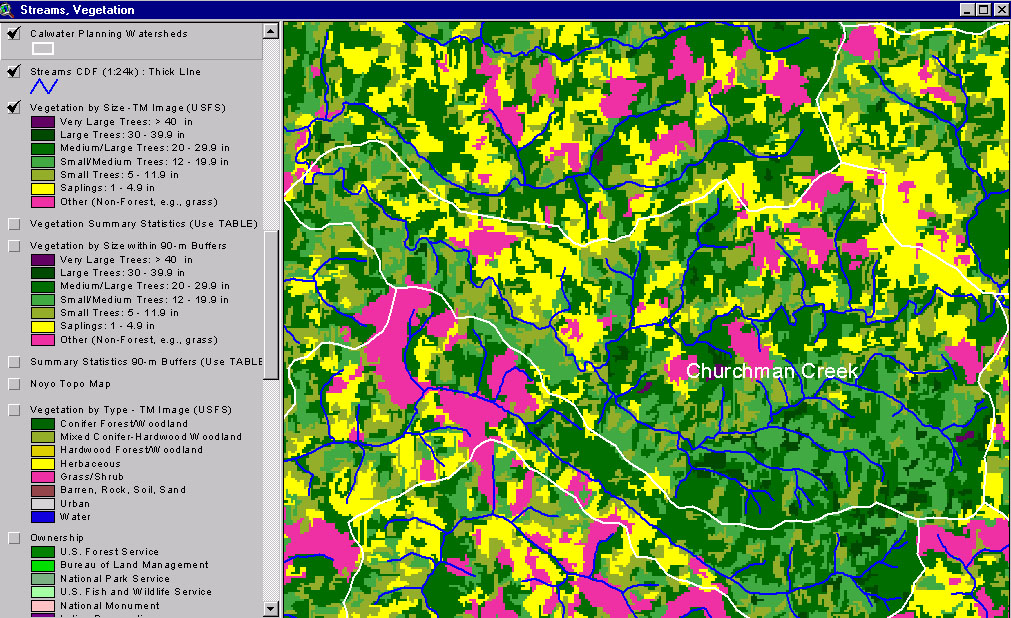
Task: Click the 'U.S. Forest Service' legend label
Action: click(x=110, y=552)
